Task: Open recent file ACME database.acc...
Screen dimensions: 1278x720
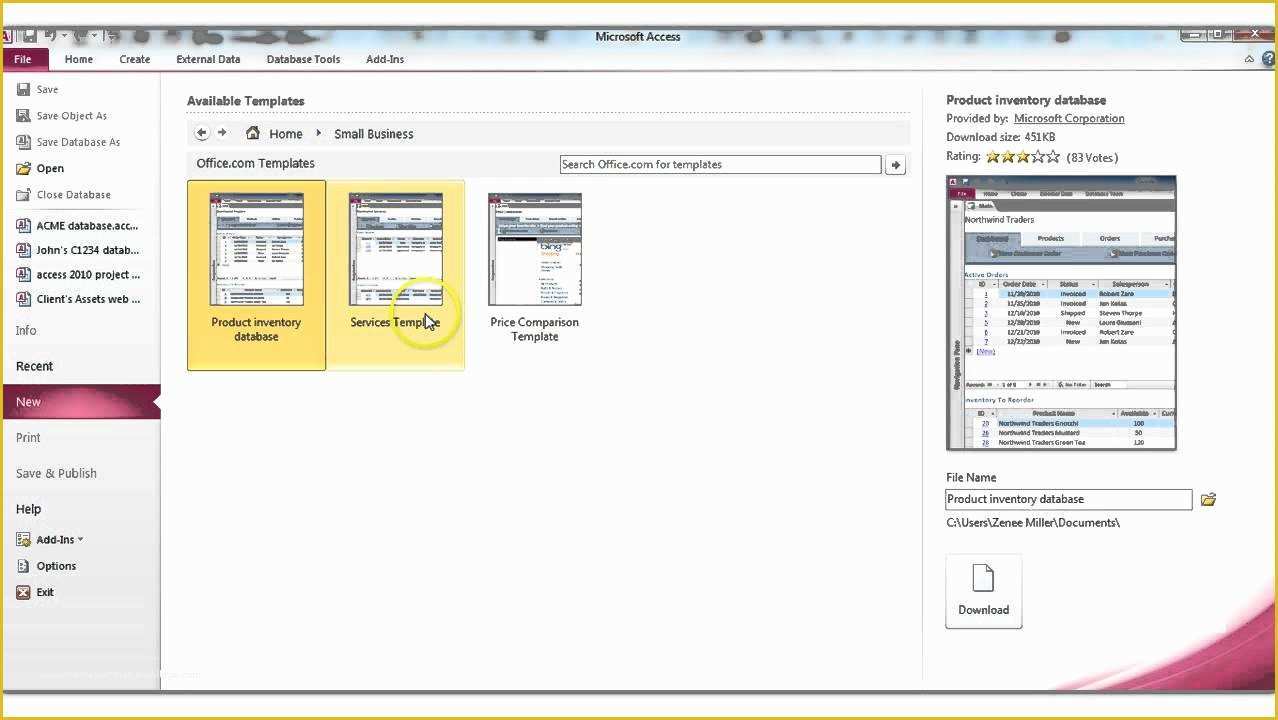Action: pyautogui.click(x=78, y=226)
